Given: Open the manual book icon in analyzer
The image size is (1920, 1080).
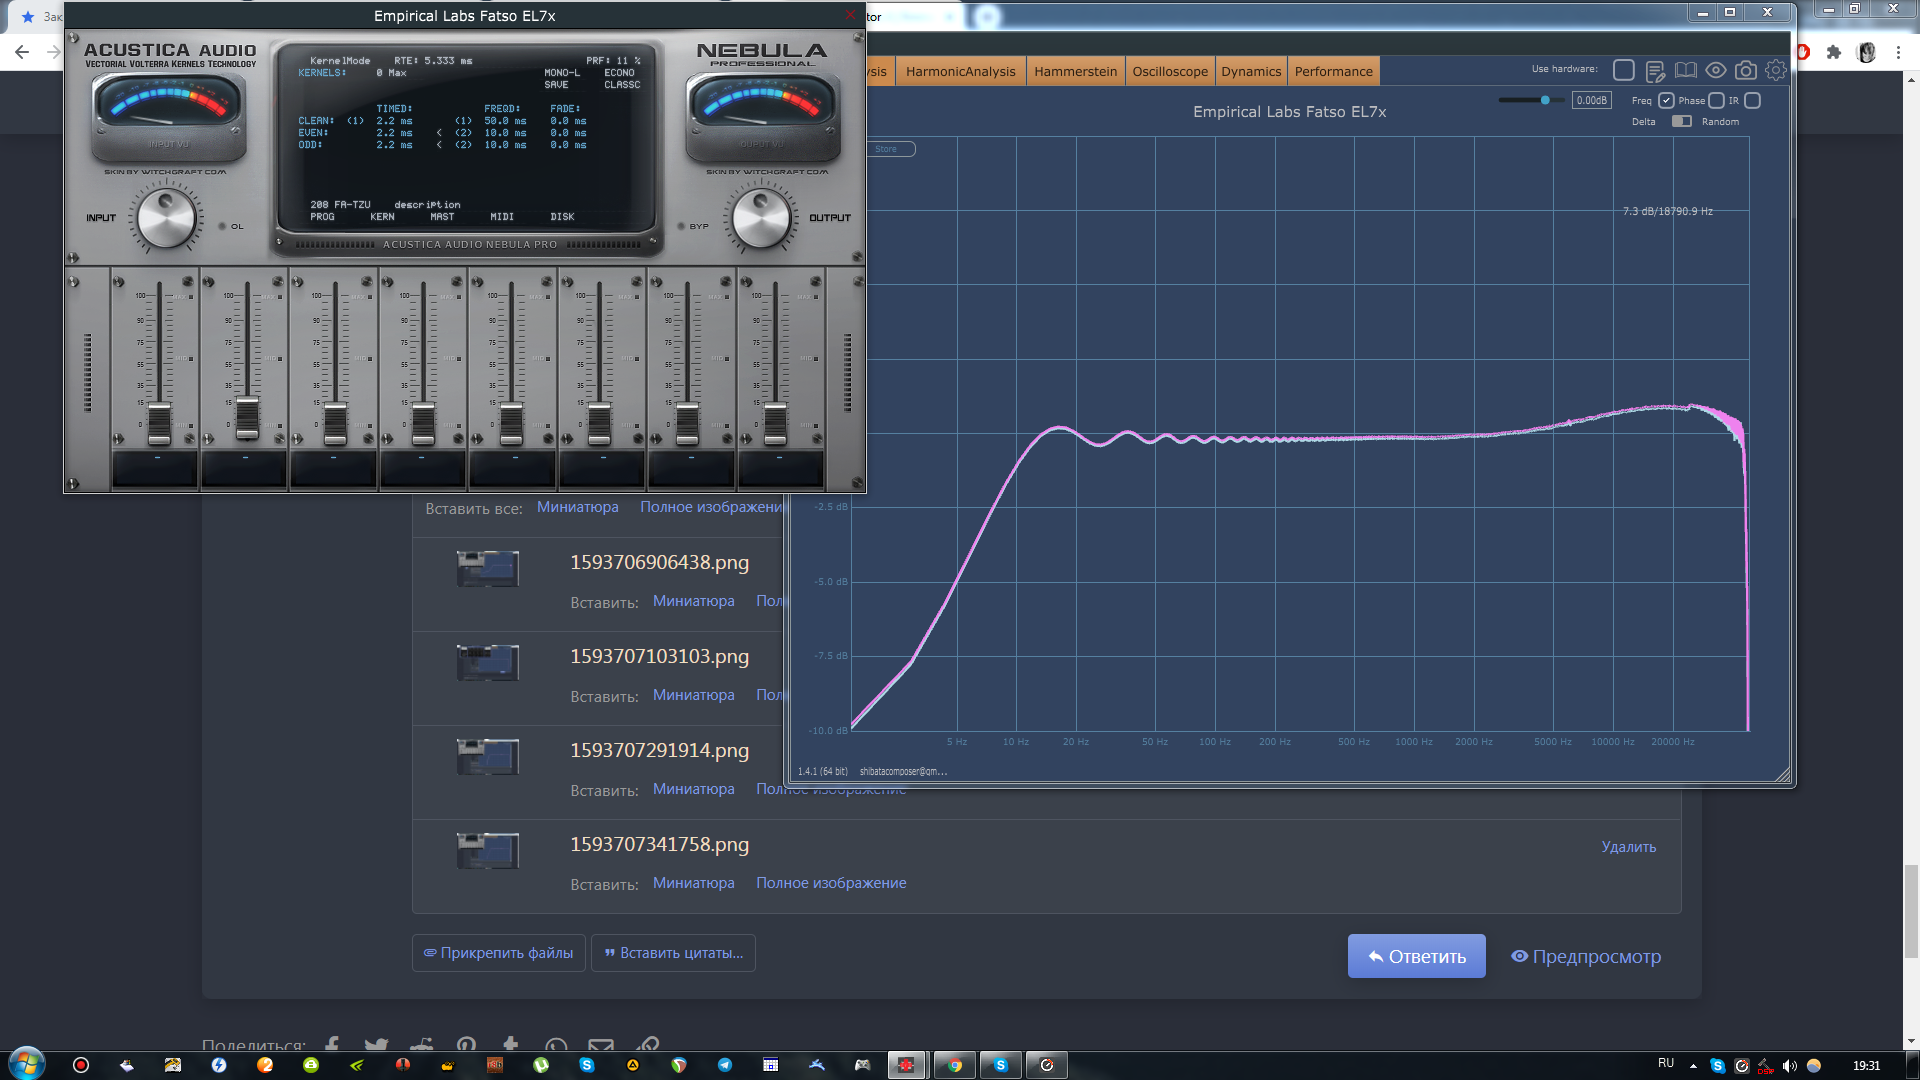Looking at the screenshot, I should (x=1686, y=71).
